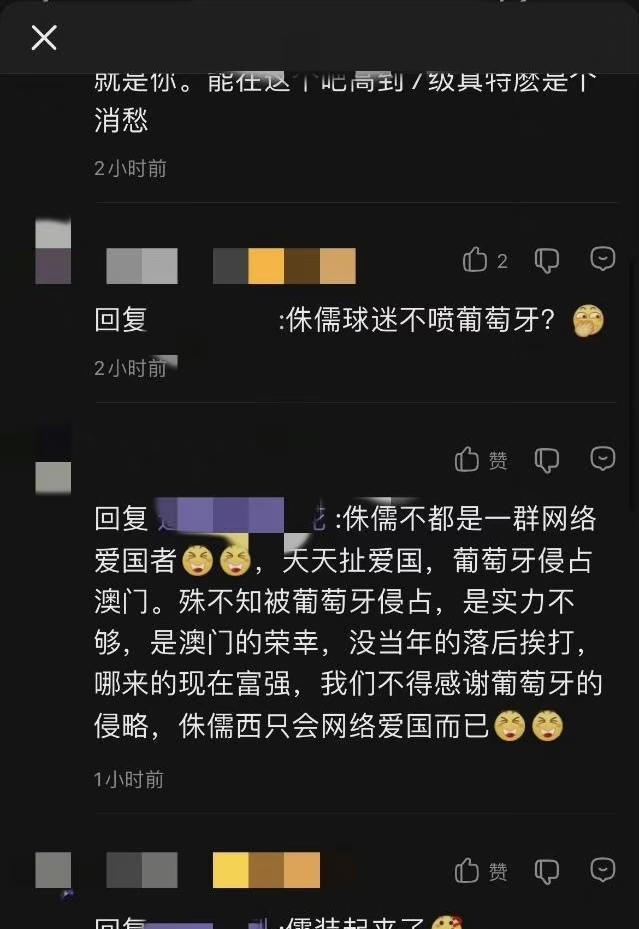Reply via bubble on 网络爱国者 comment
This screenshot has width=639, height=929.
(x=603, y=459)
